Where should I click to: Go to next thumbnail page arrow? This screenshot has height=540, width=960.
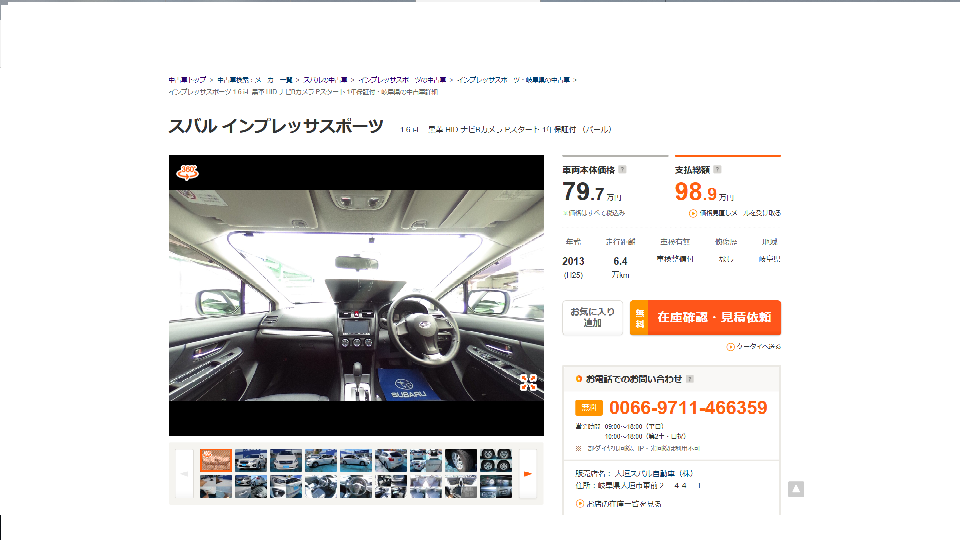point(528,474)
